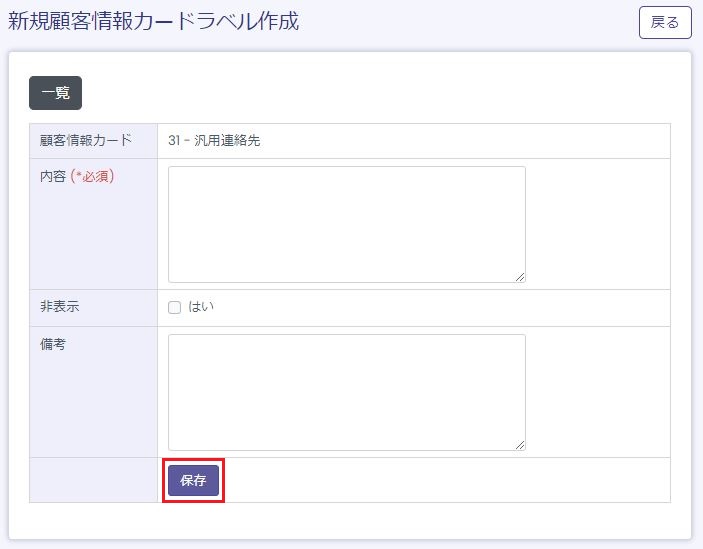The height and width of the screenshot is (549, 703).
Task: Click the 非表示 row label
Action: (x=60, y=307)
